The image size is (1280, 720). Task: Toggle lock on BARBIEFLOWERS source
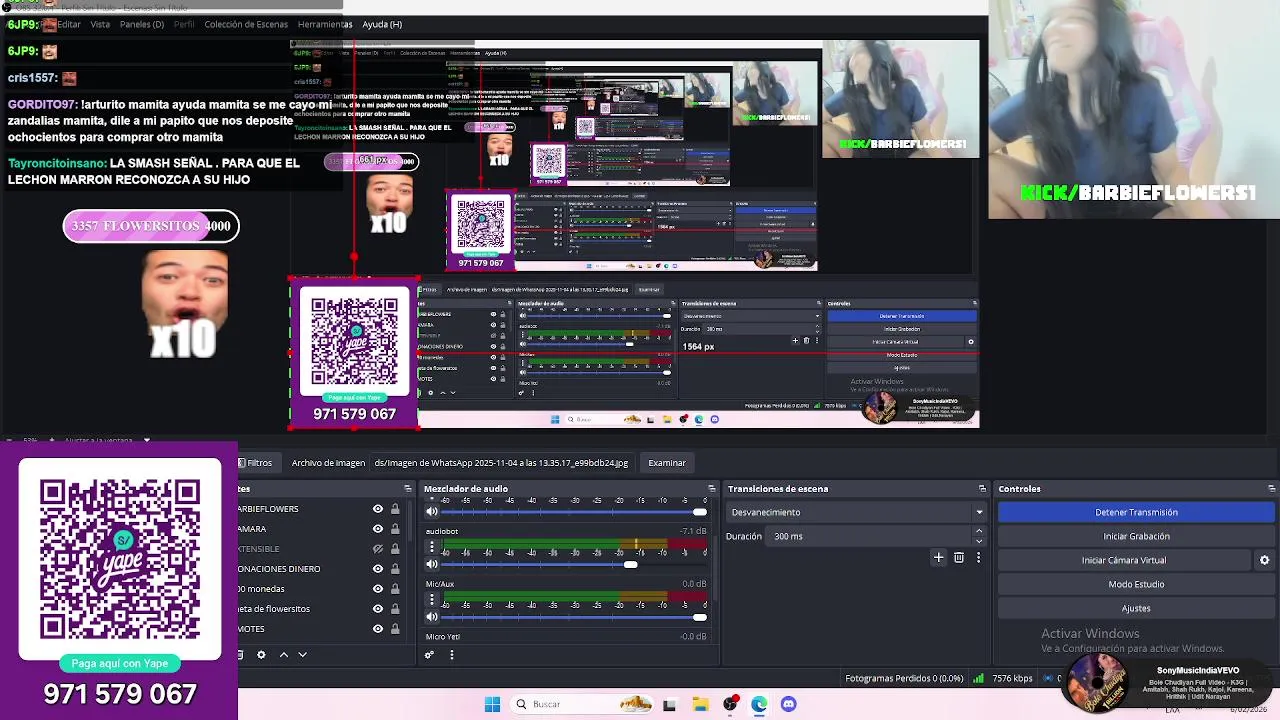(x=395, y=509)
